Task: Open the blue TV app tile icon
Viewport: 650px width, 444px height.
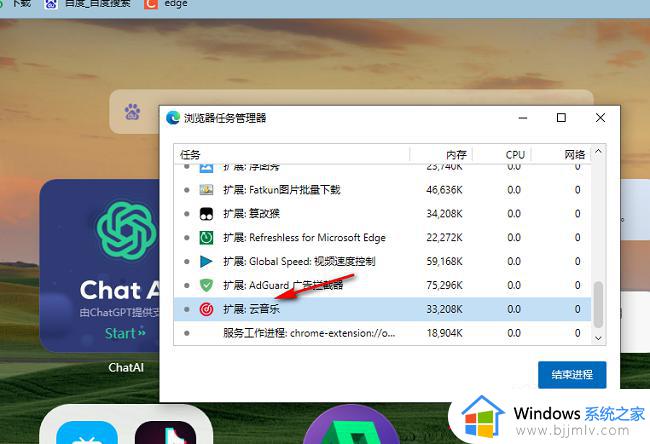Action: tap(87, 432)
